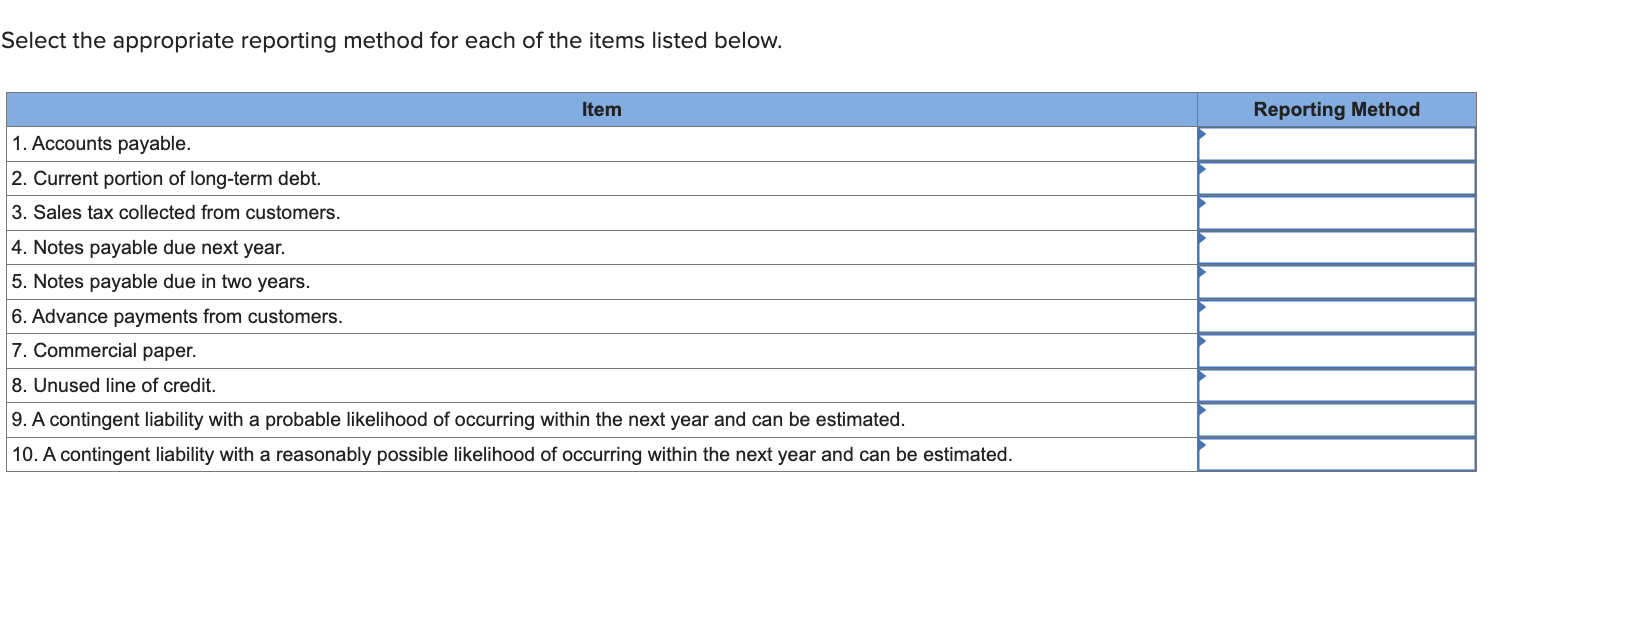This screenshot has width=1640, height=618.
Task: Select the Item column header
Action: pyautogui.click(x=601, y=109)
